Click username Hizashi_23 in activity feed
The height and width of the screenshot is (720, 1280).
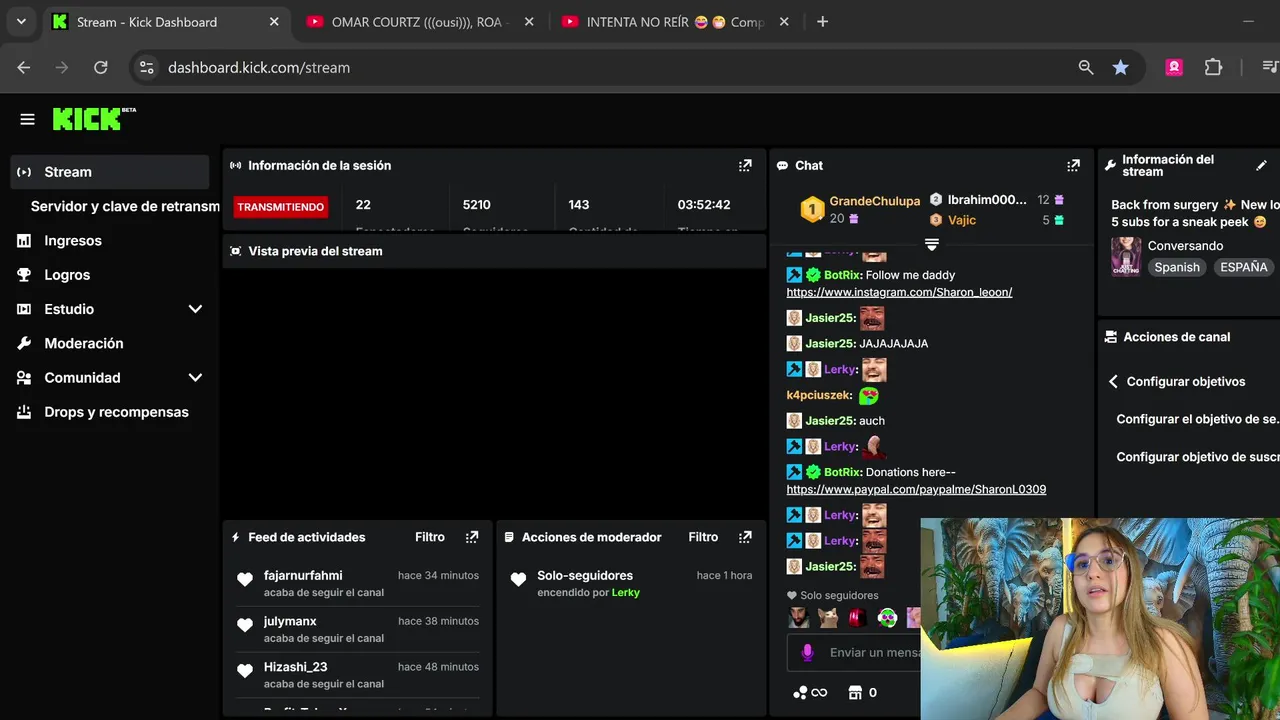(295, 667)
